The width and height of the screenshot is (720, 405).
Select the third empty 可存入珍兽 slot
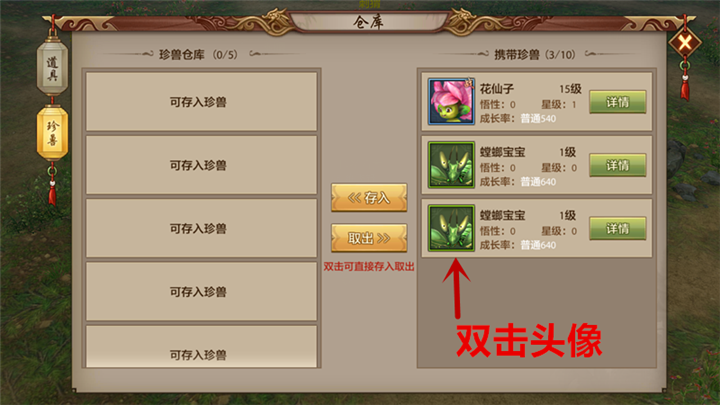[x=202, y=228]
